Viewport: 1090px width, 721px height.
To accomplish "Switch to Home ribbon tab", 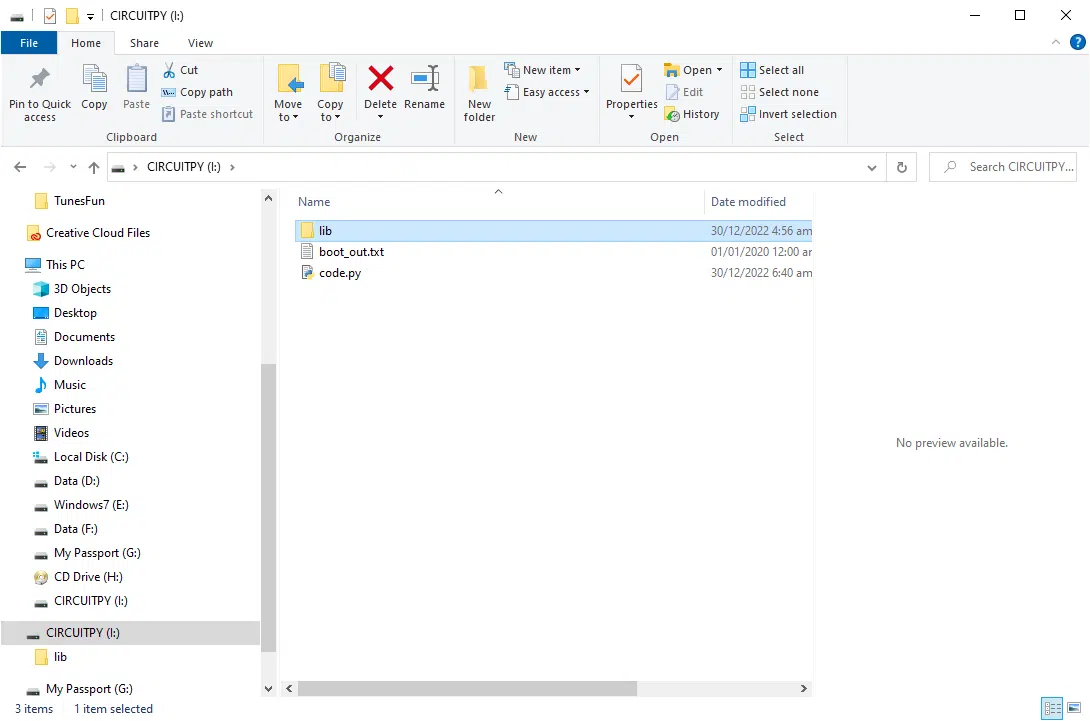I will coord(86,43).
